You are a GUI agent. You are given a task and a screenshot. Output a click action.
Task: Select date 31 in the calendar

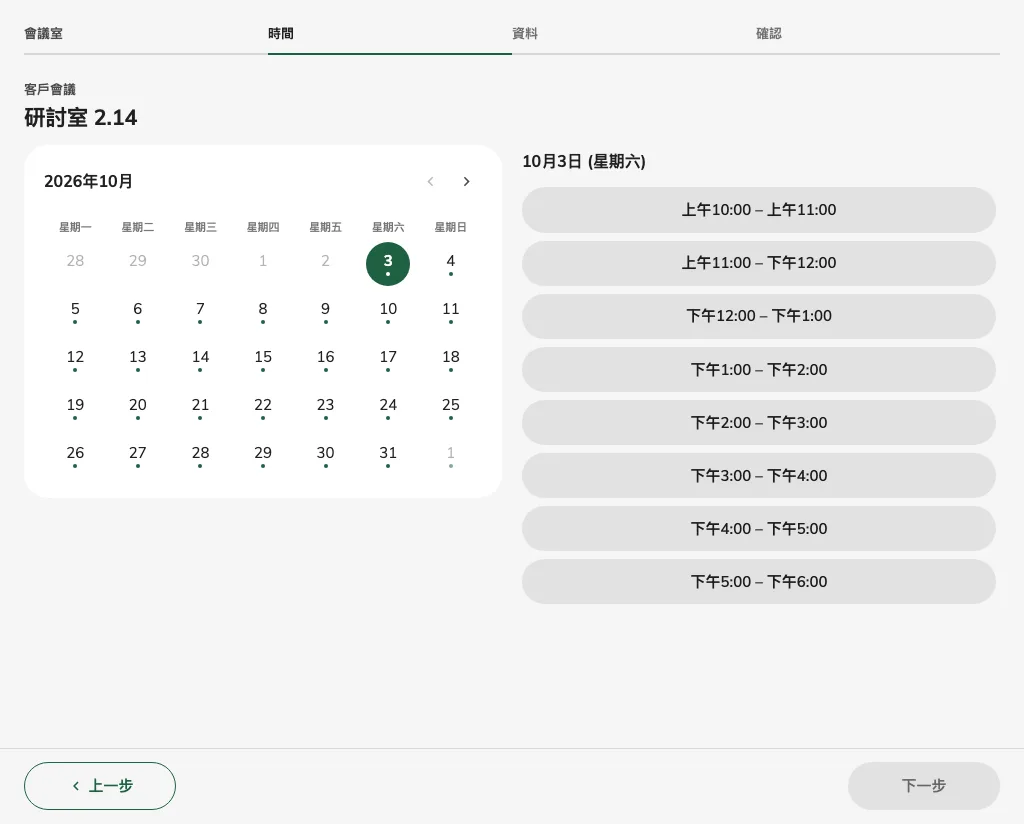[x=388, y=456]
